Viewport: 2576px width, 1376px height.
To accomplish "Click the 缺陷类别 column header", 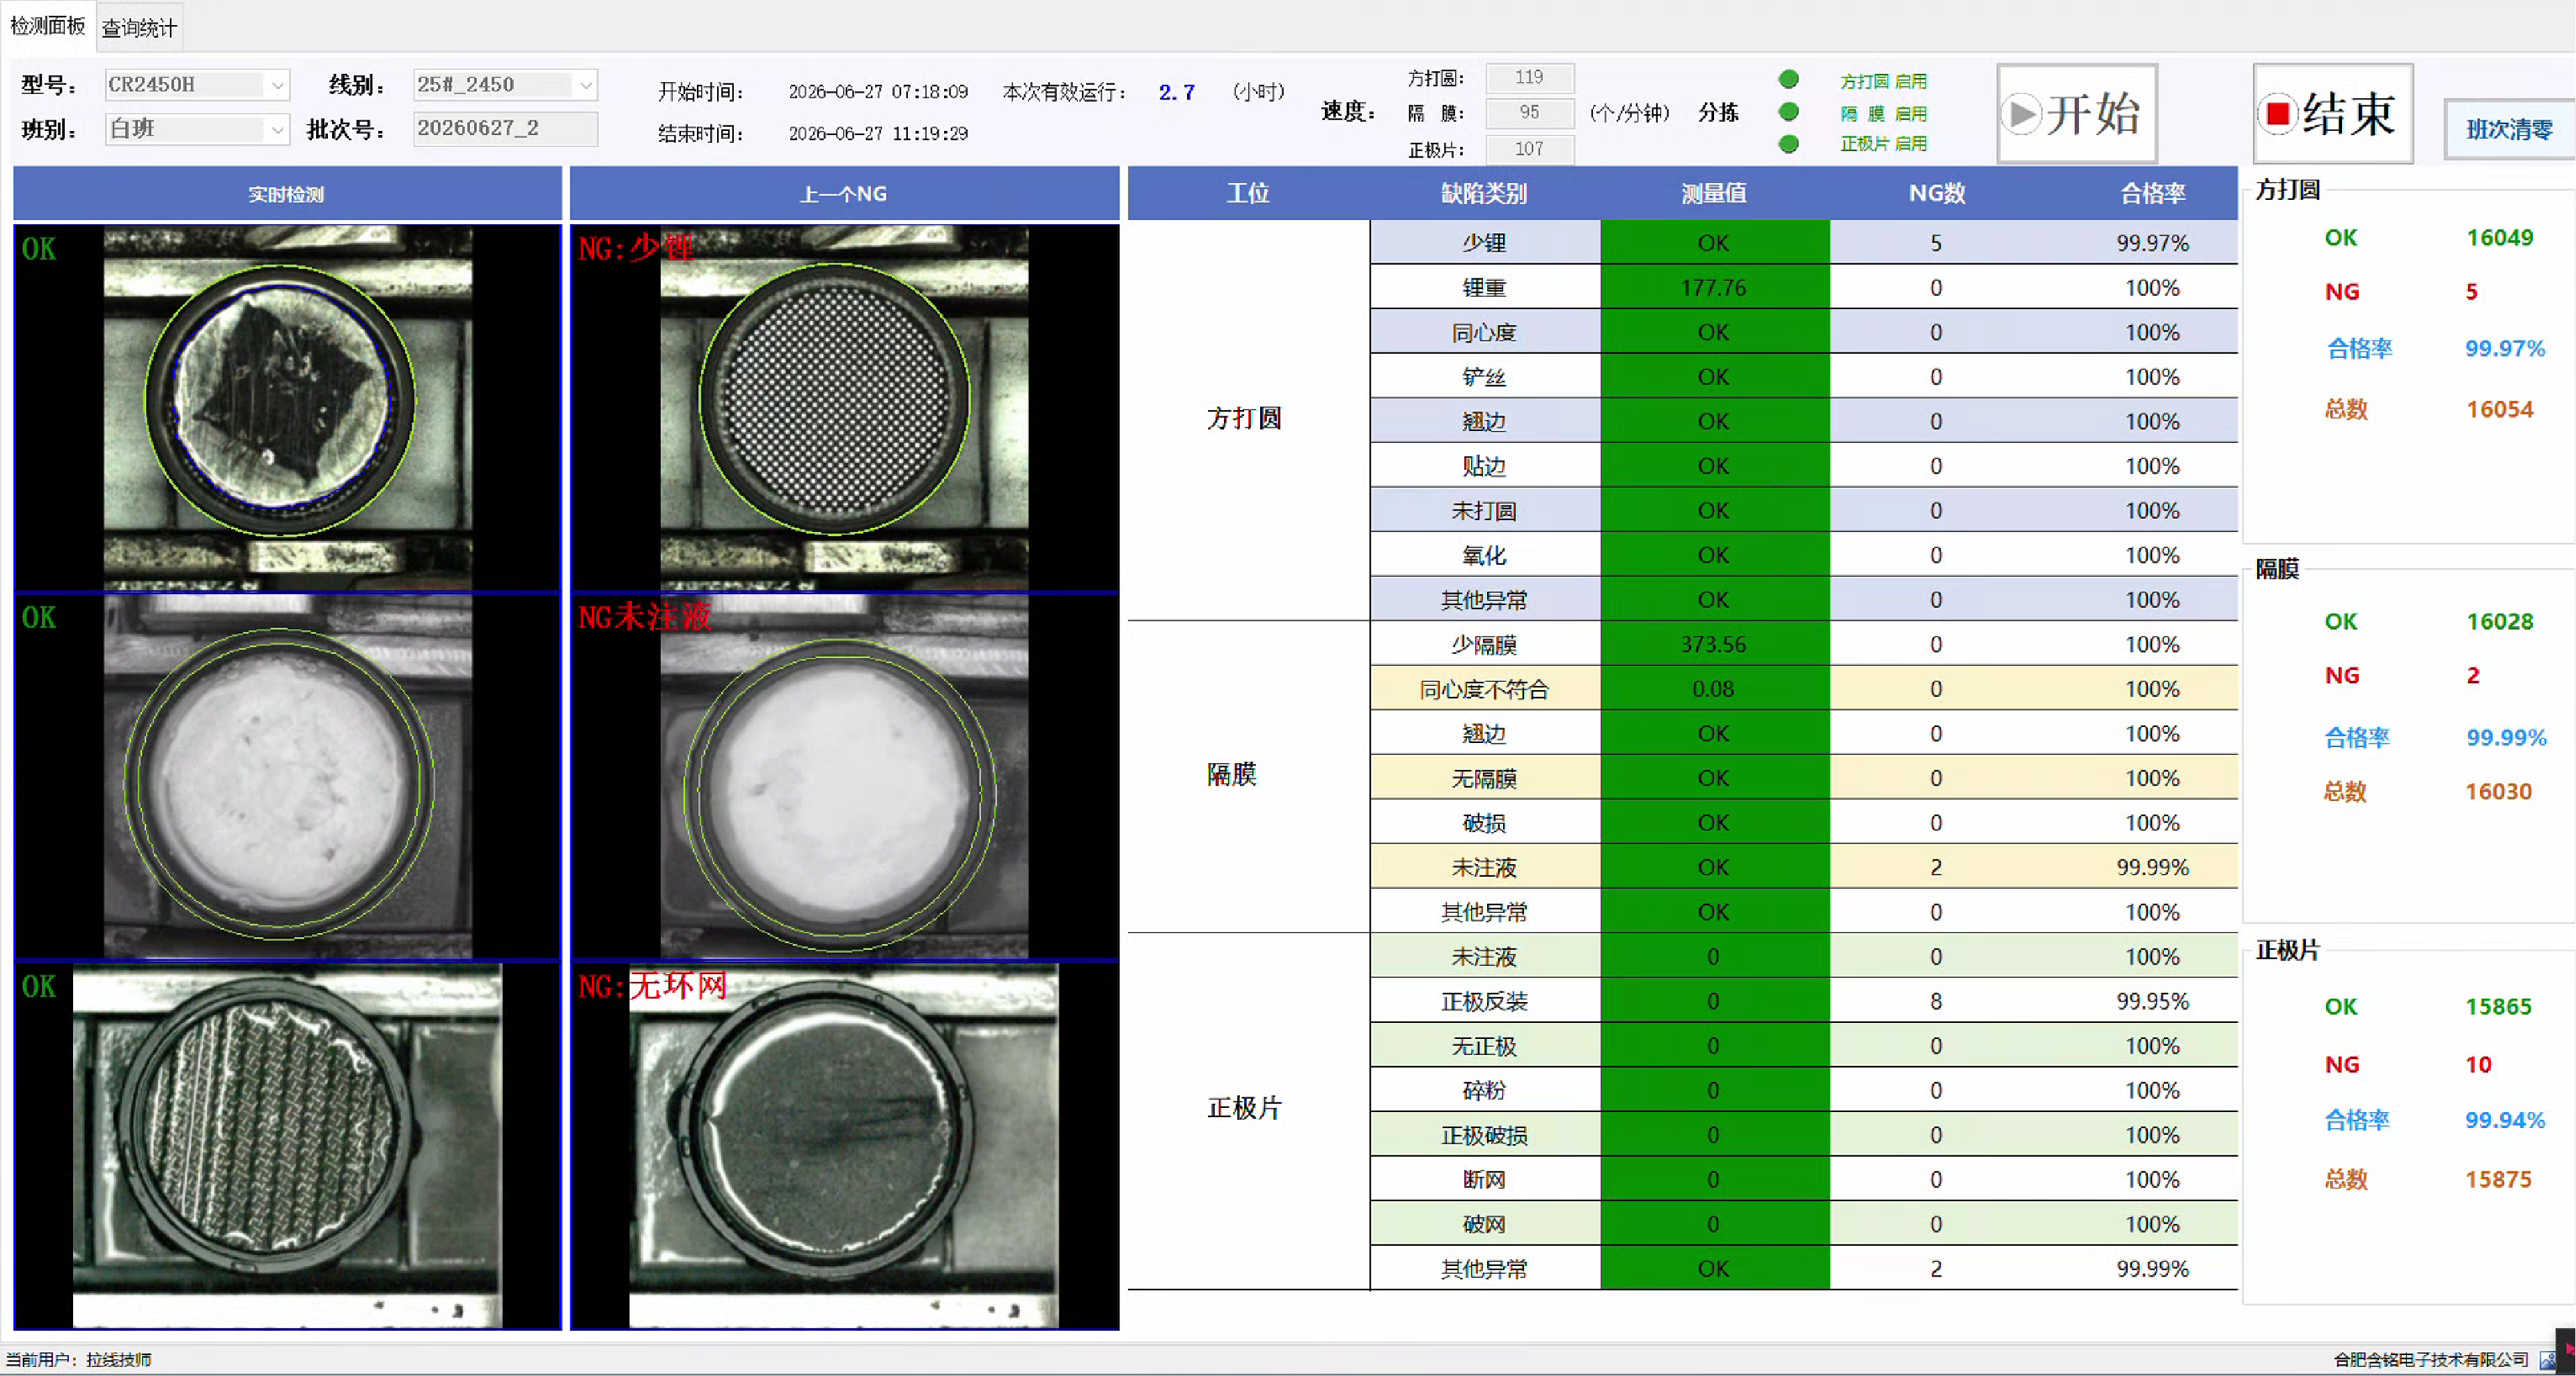I will (x=1484, y=194).
